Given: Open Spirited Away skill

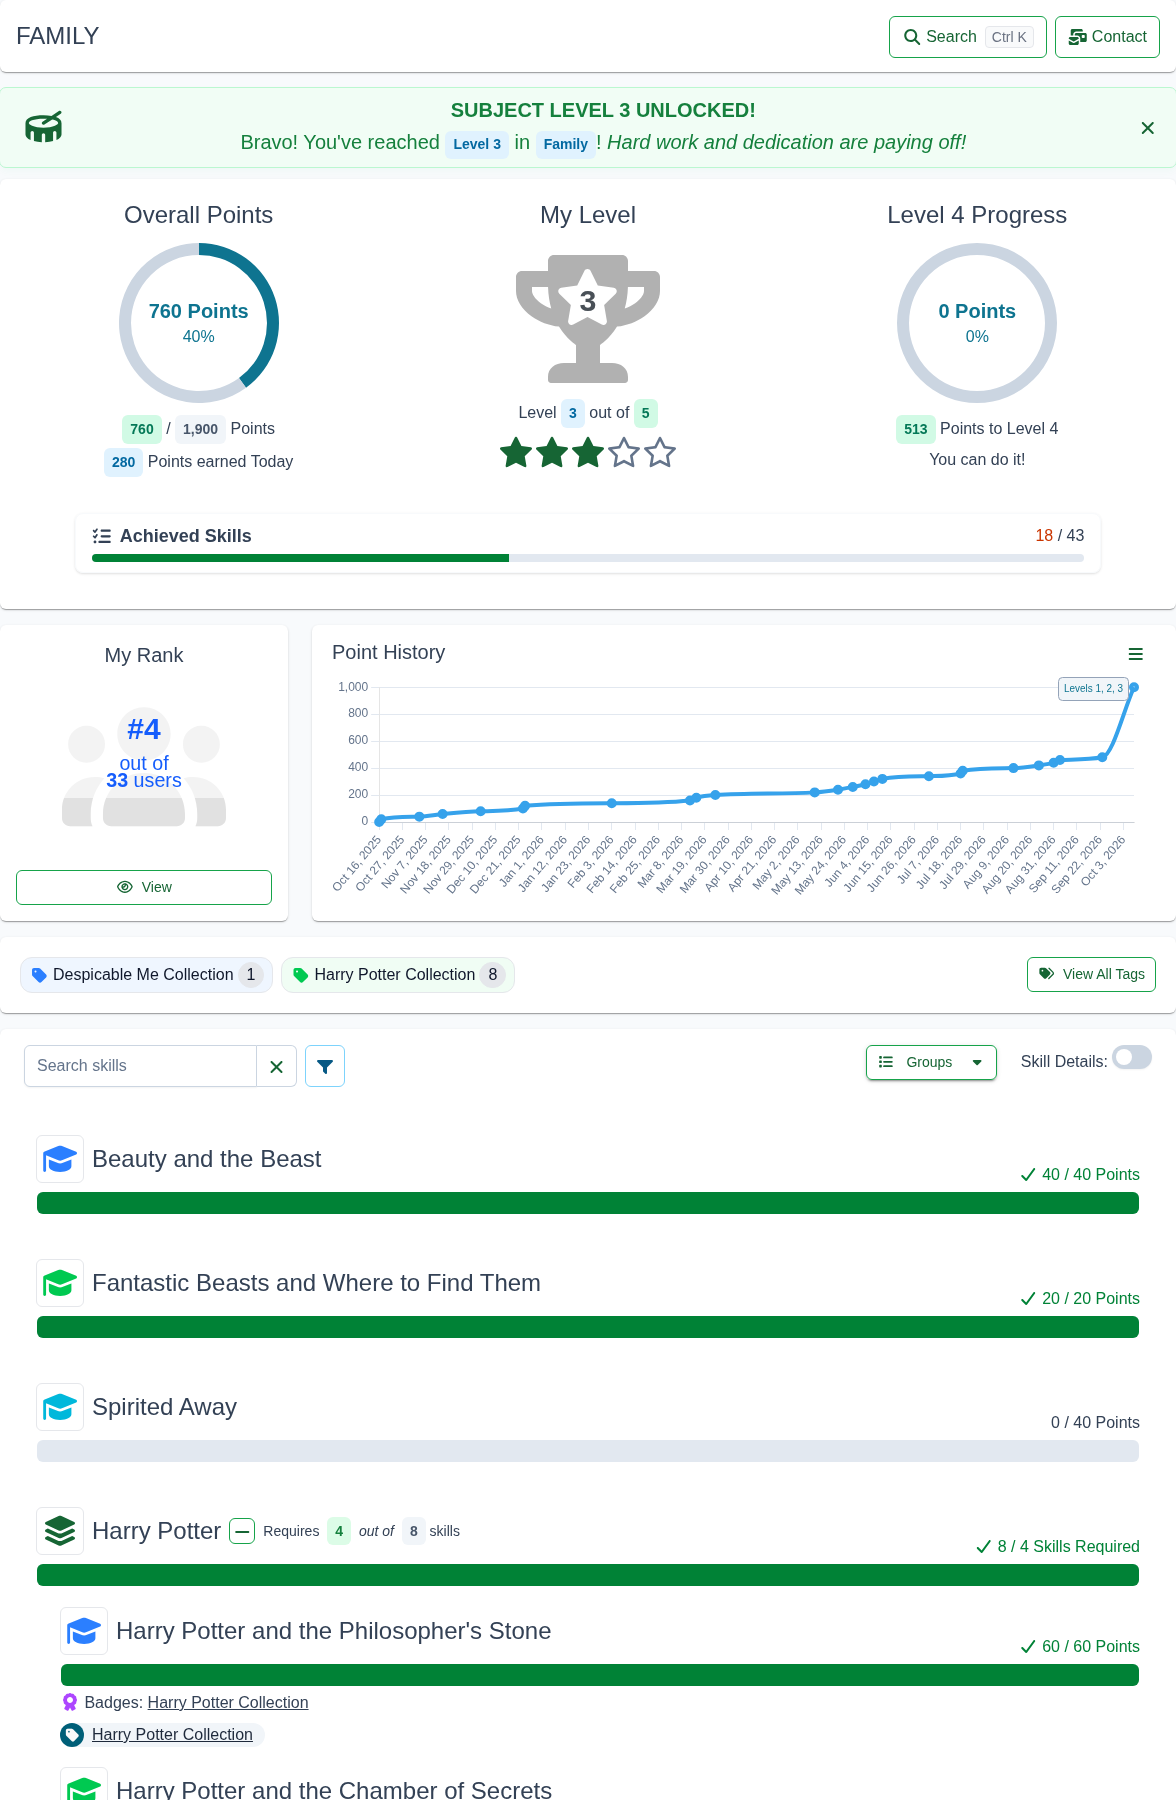Looking at the screenshot, I should click(x=164, y=1407).
